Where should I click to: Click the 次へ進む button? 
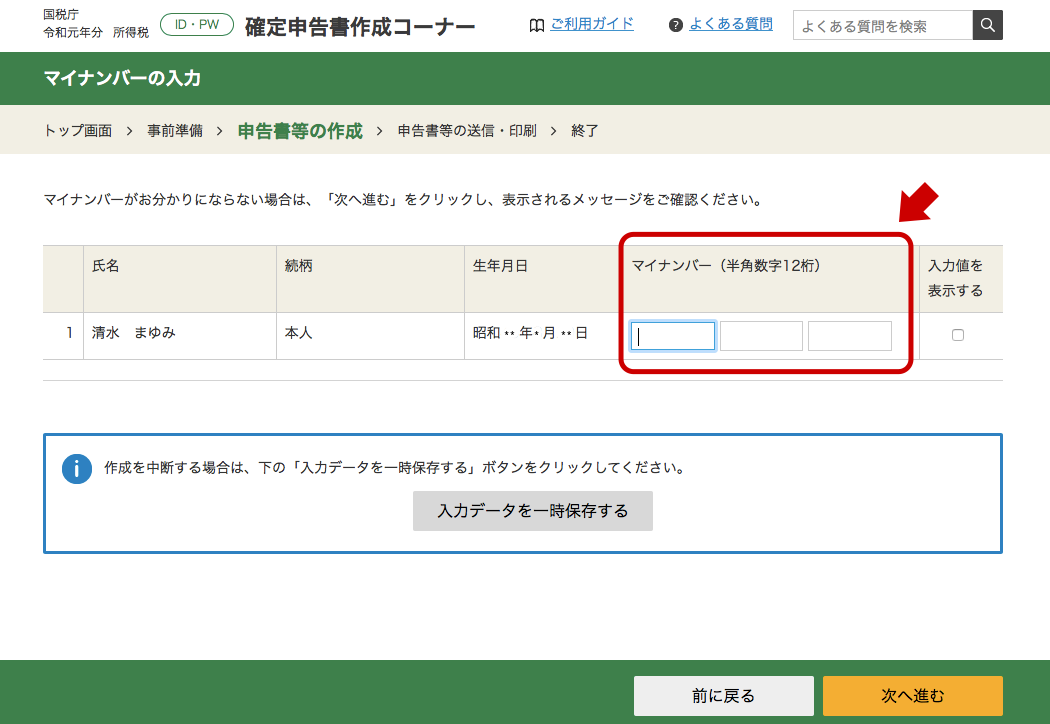(913, 695)
